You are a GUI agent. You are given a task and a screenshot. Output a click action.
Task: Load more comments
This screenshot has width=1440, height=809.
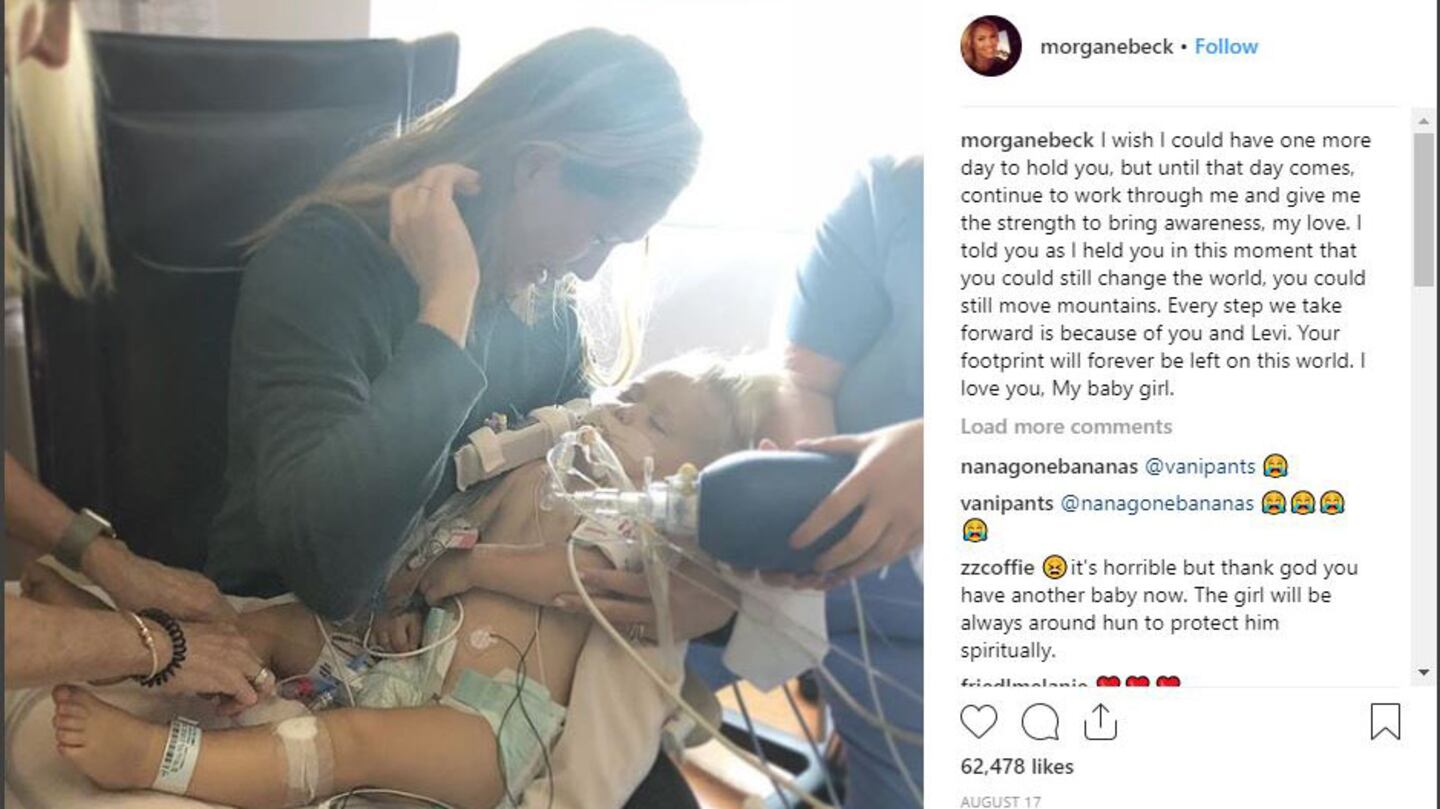[1066, 426]
